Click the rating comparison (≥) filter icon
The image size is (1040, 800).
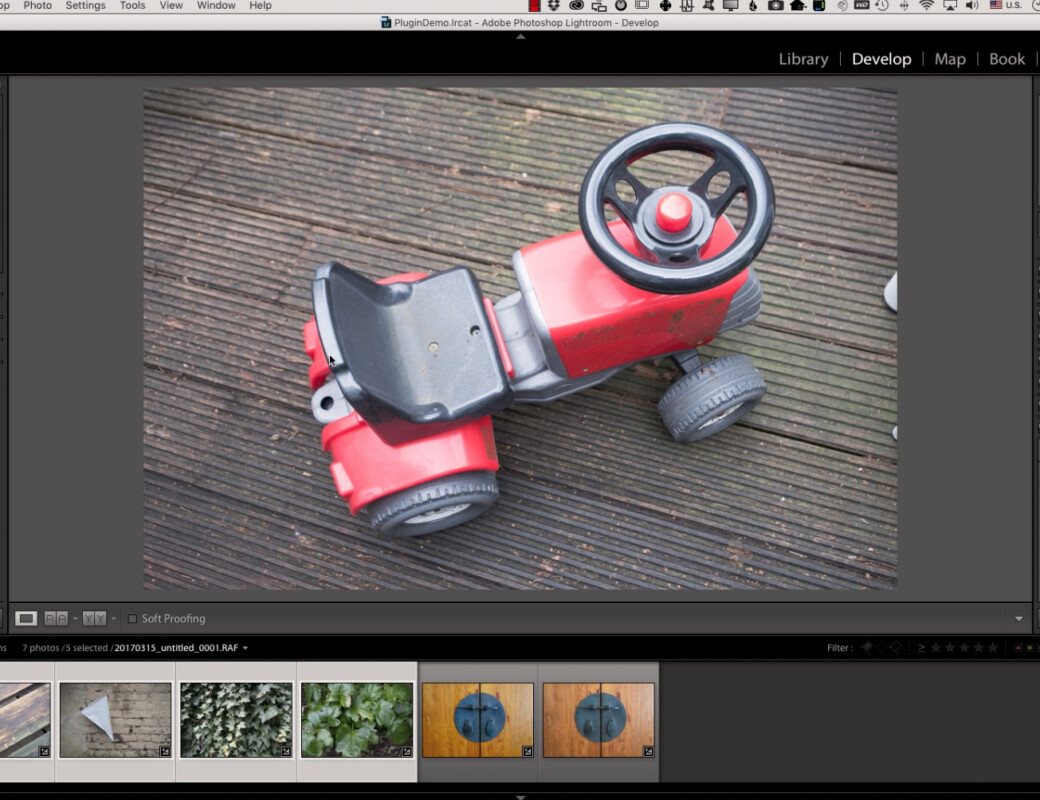coord(921,648)
